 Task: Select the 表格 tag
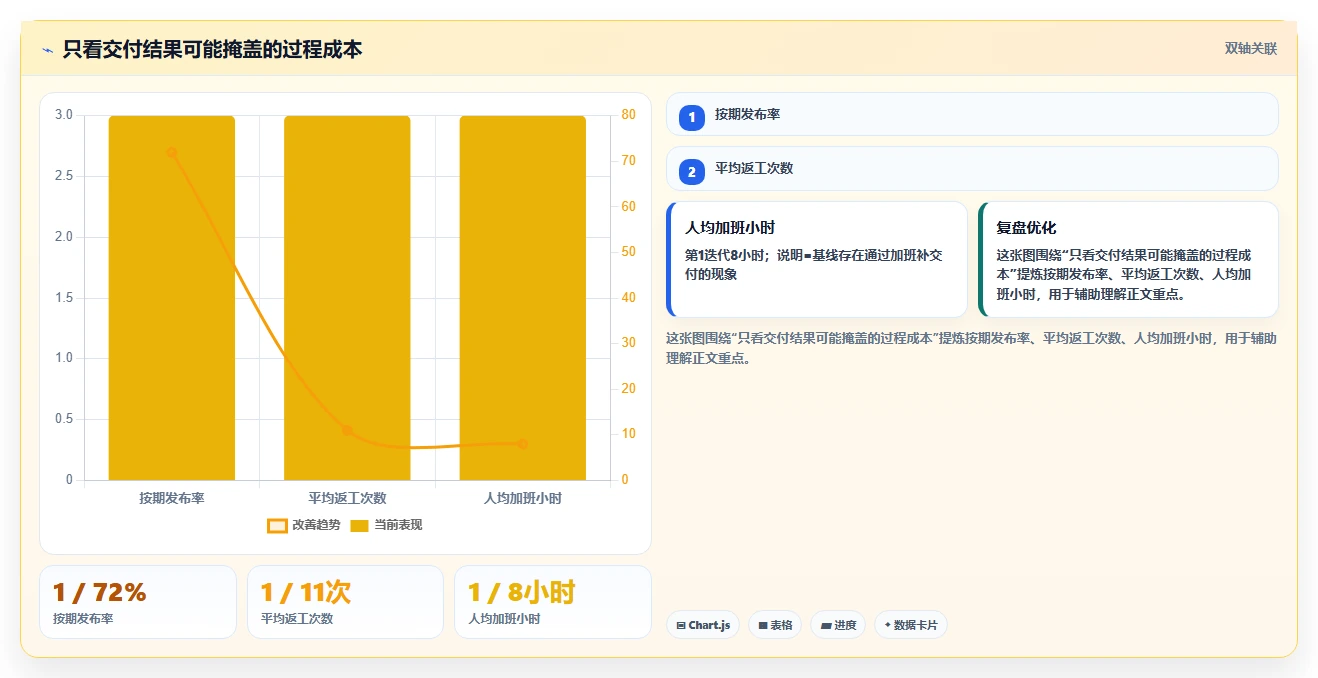[775, 625]
